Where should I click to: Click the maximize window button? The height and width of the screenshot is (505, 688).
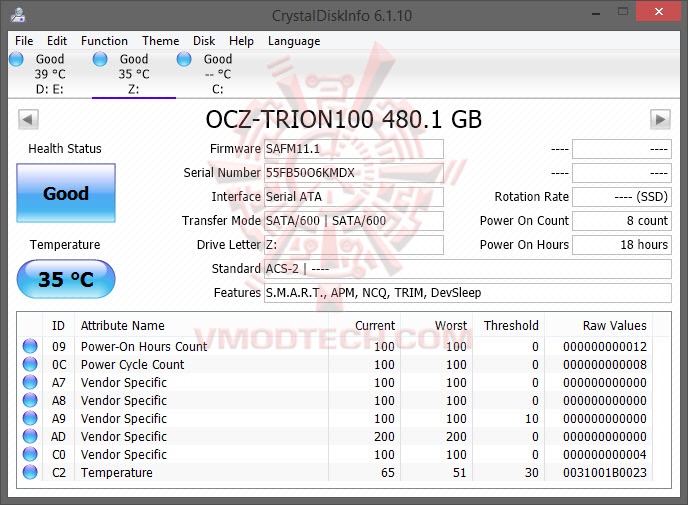623,11
